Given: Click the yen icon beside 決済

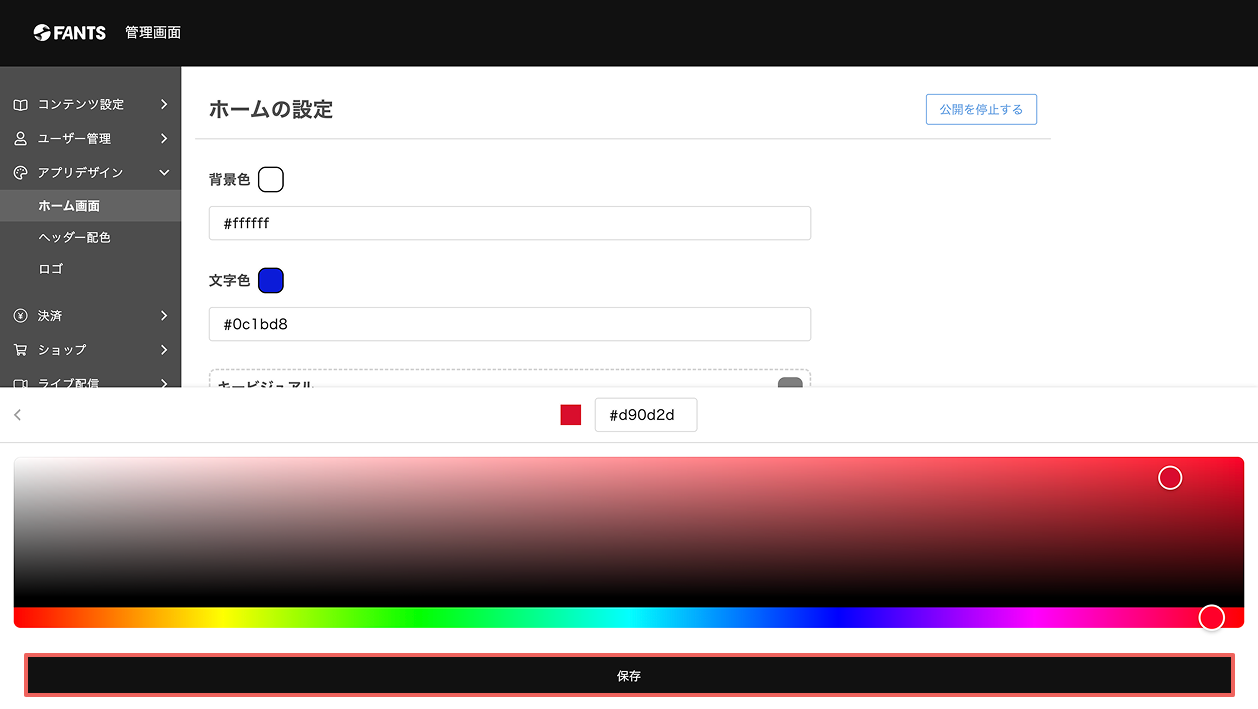Looking at the screenshot, I should coord(20,316).
